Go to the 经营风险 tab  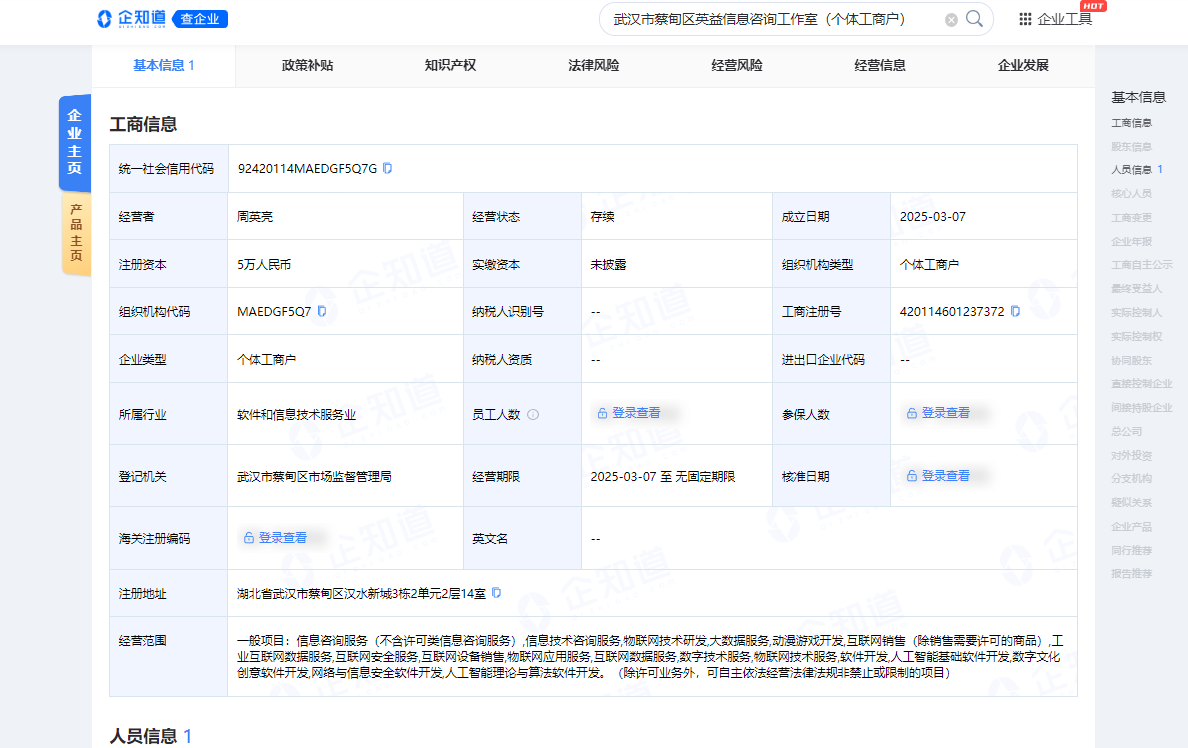[x=737, y=66]
